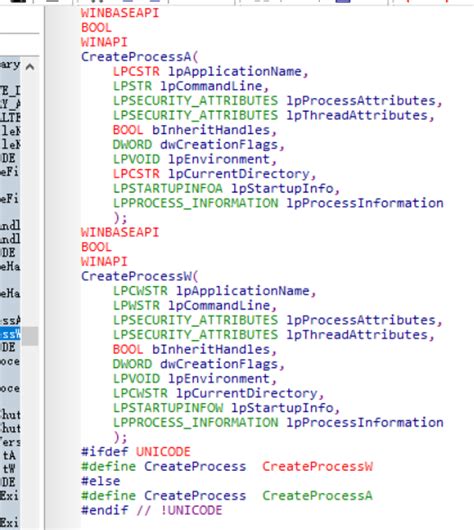Select the symbol entry showing E_I
This screenshot has height=530, width=474.
click(x=10, y=91)
